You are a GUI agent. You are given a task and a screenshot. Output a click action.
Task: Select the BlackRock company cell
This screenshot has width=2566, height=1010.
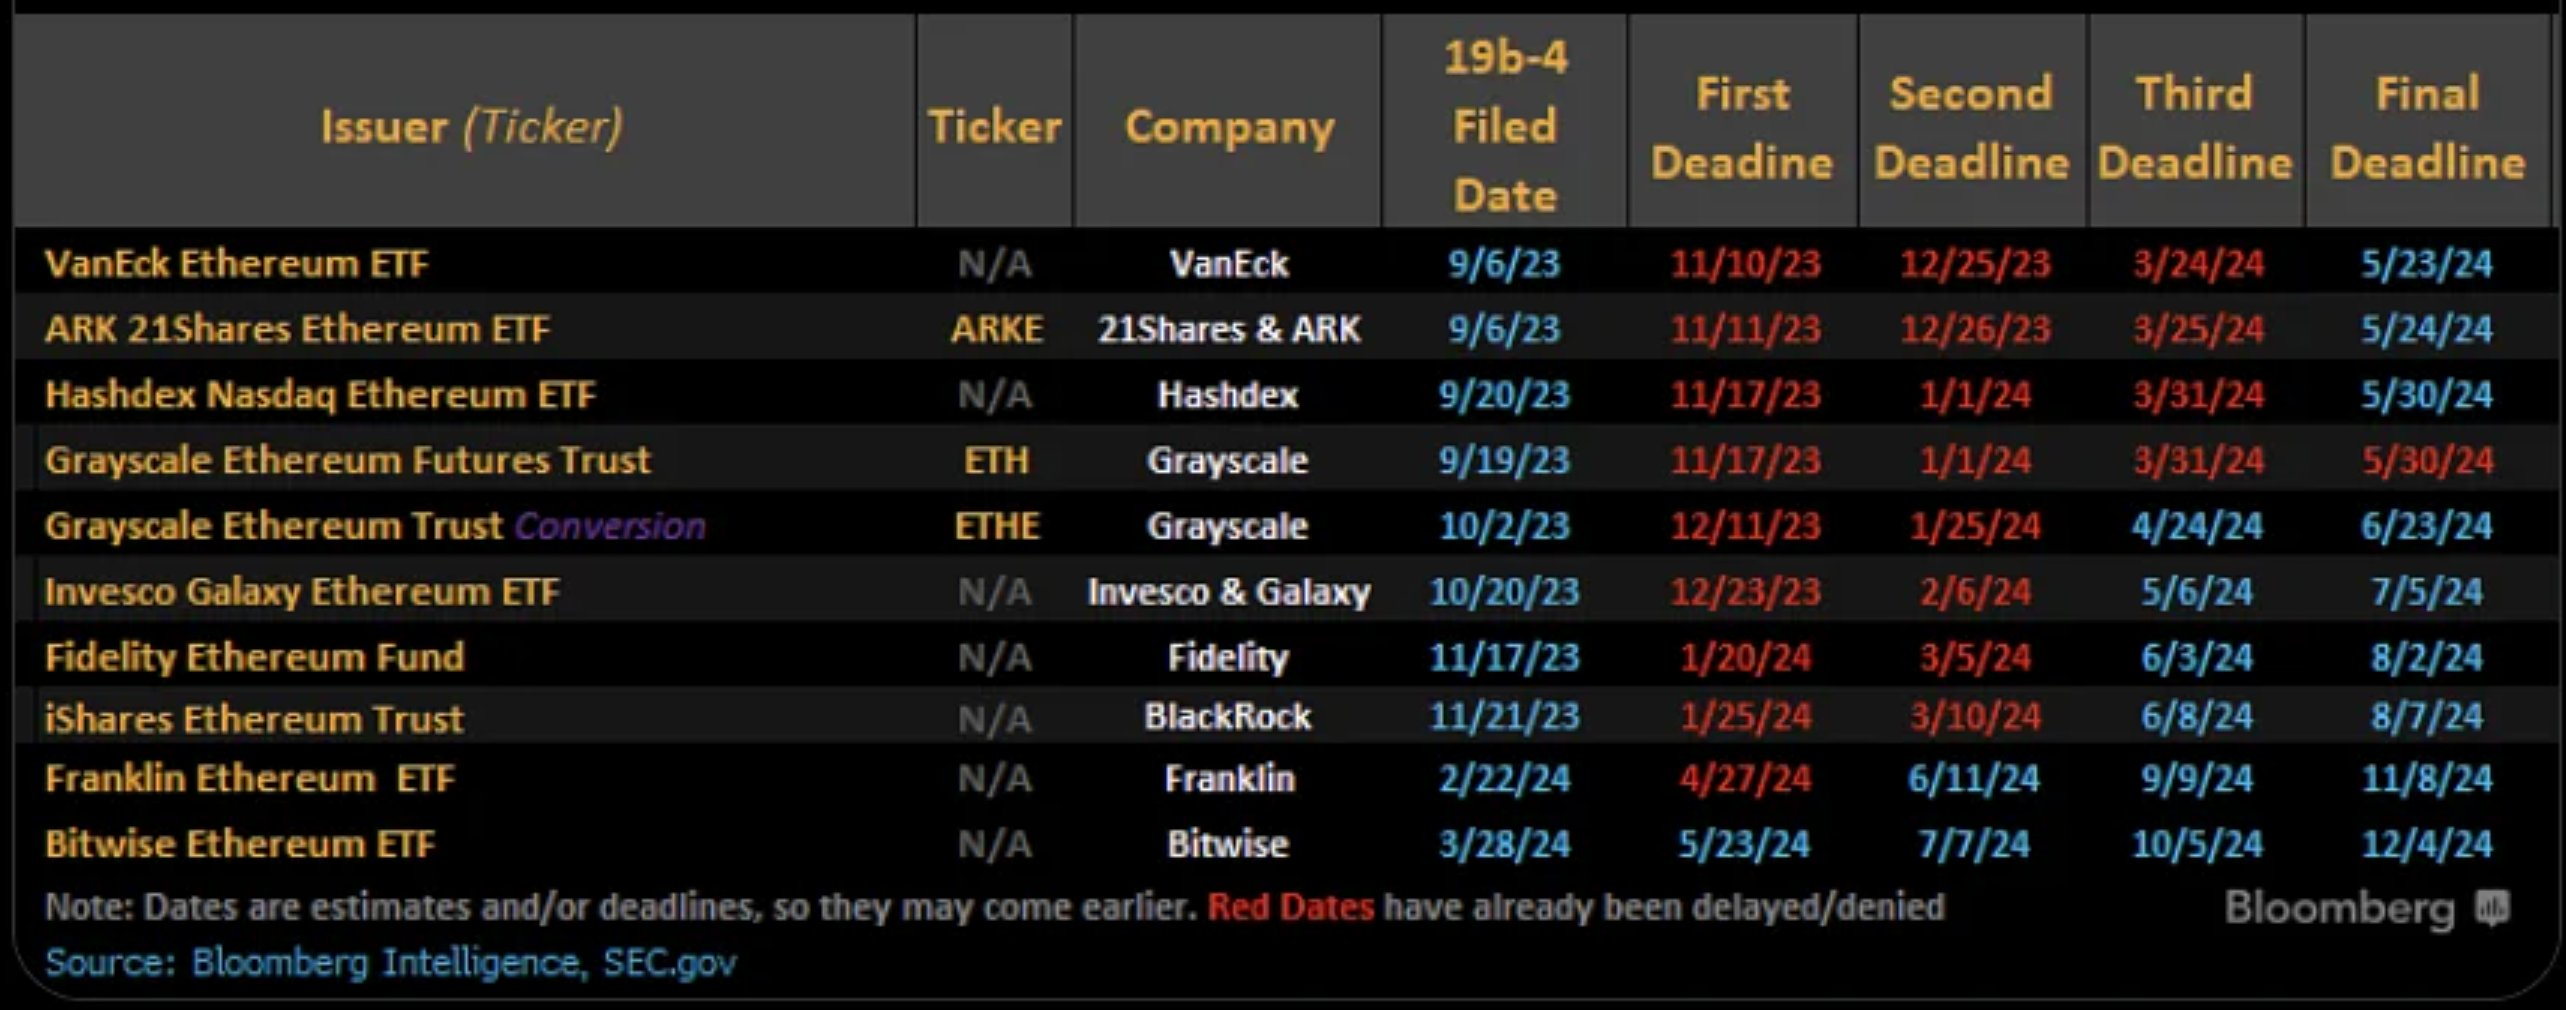pos(1227,717)
